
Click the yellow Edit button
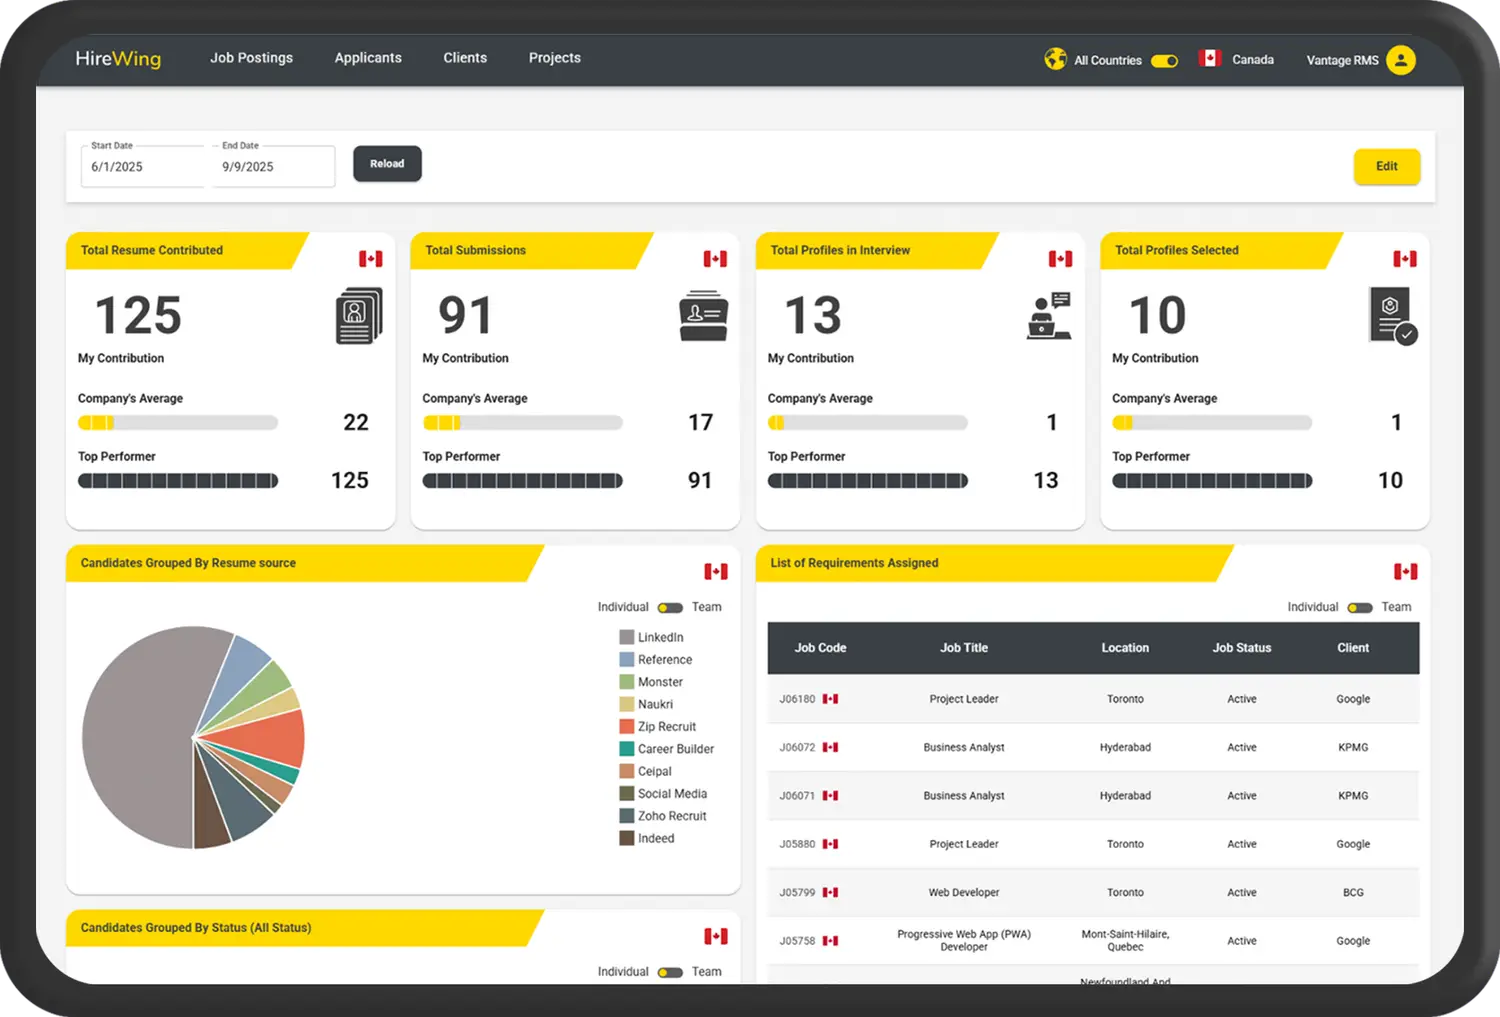[x=1386, y=167]
